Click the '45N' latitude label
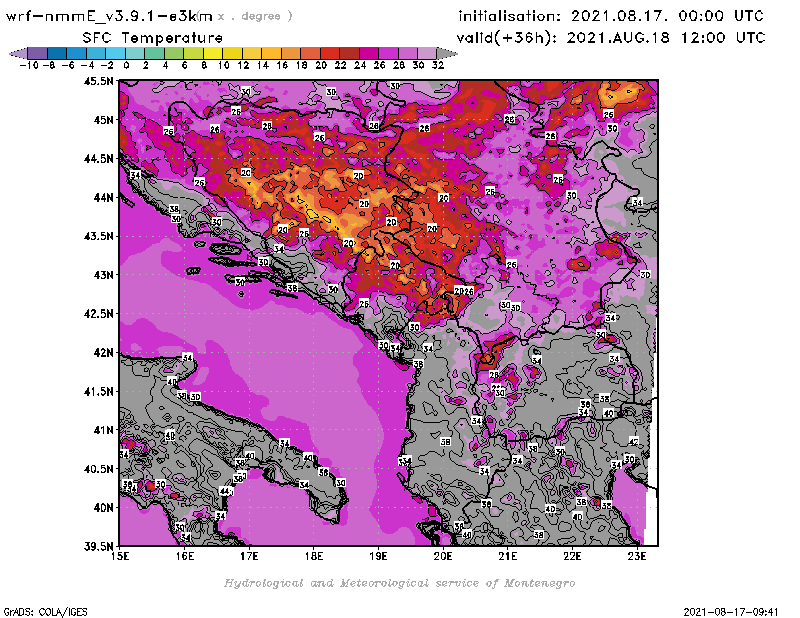 pos(103,120)
